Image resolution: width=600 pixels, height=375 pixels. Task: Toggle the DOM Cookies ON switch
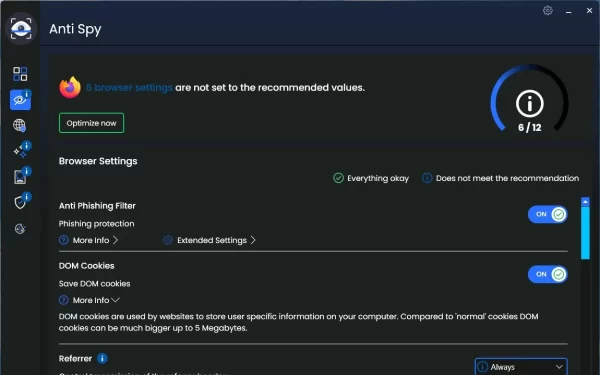548,274
